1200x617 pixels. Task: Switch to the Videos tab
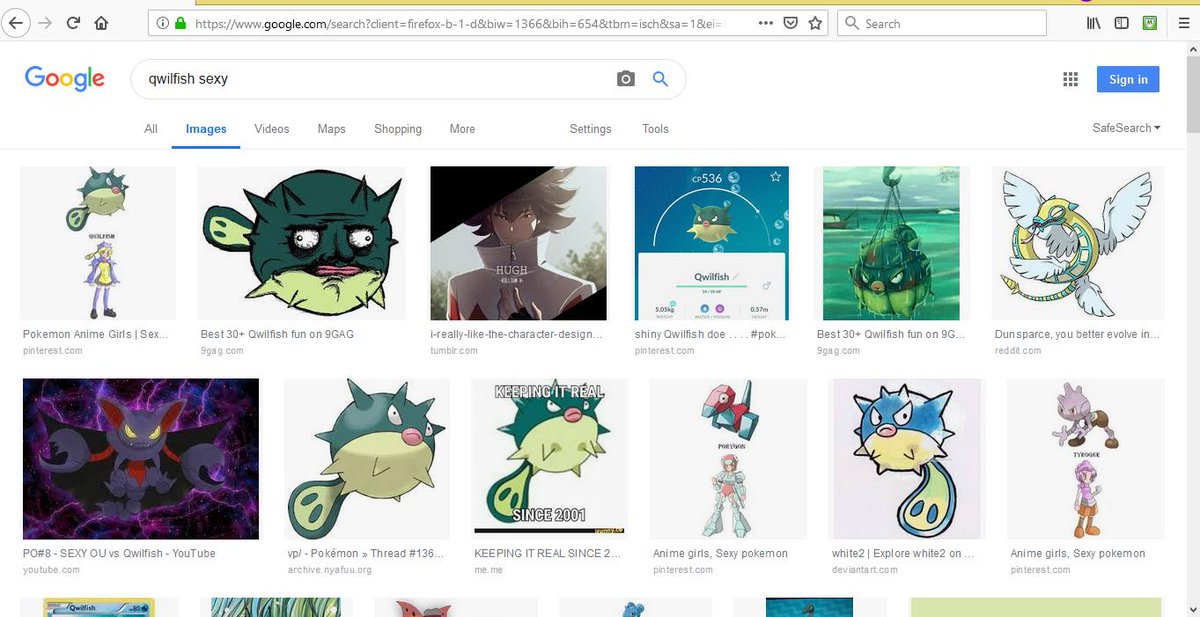(x=272, y=129)
